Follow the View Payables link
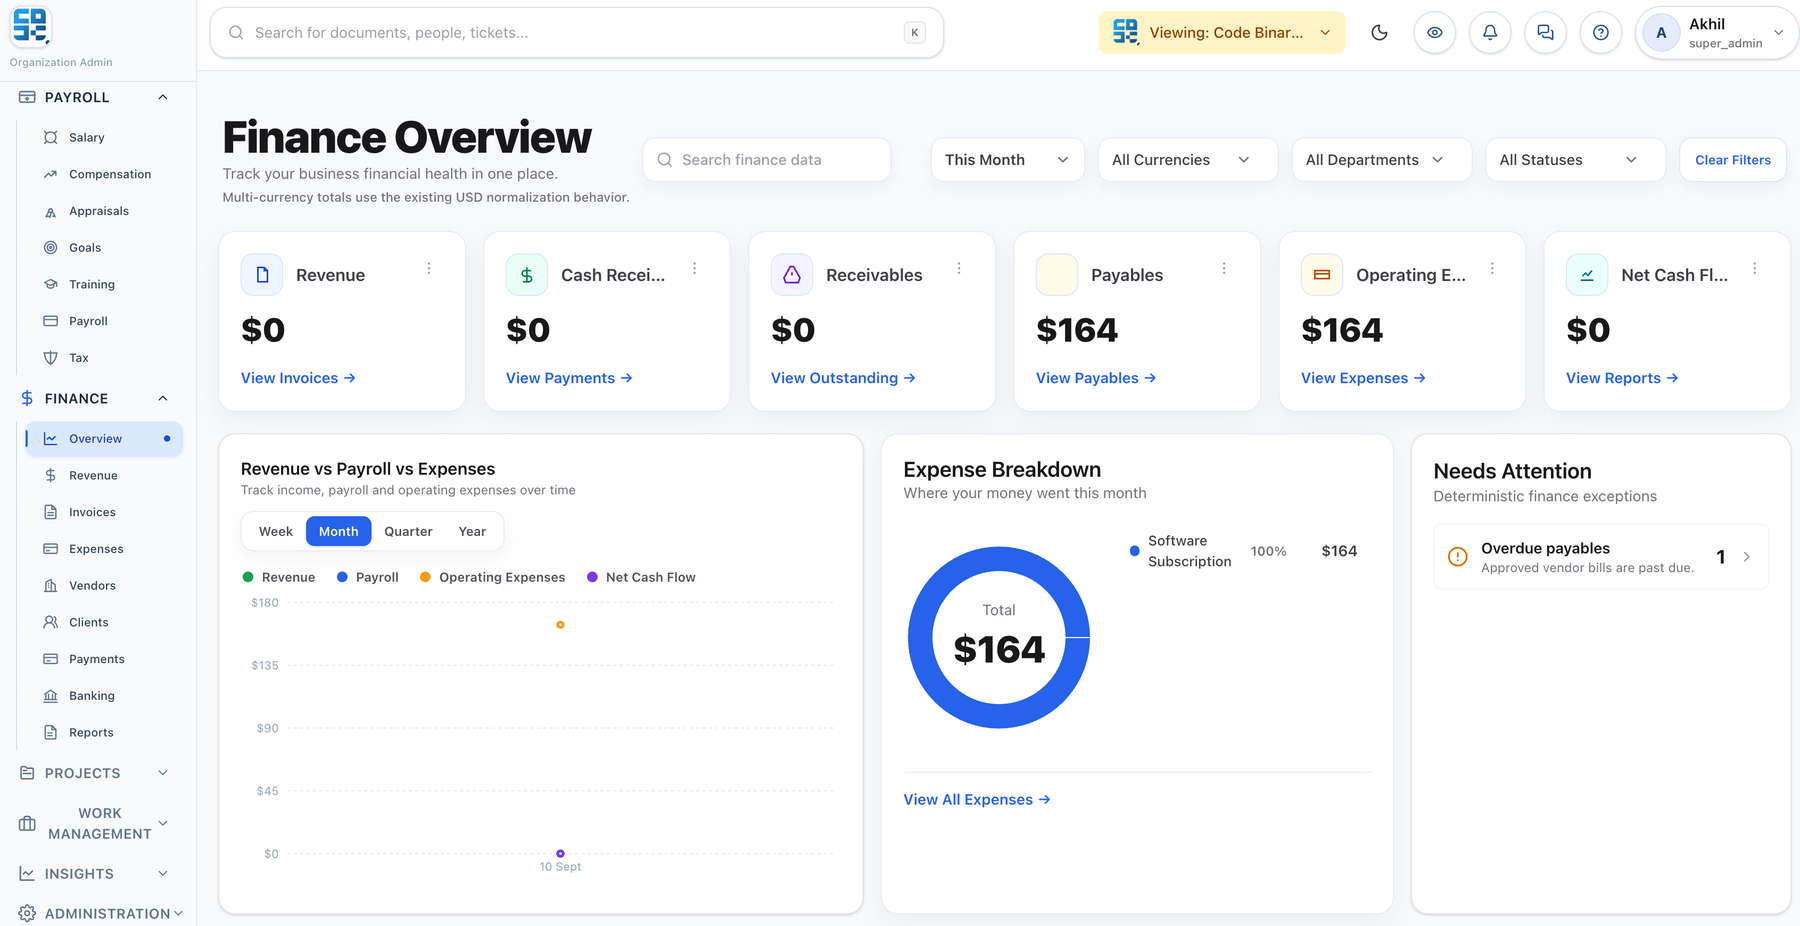 (x=1096, y=378)
